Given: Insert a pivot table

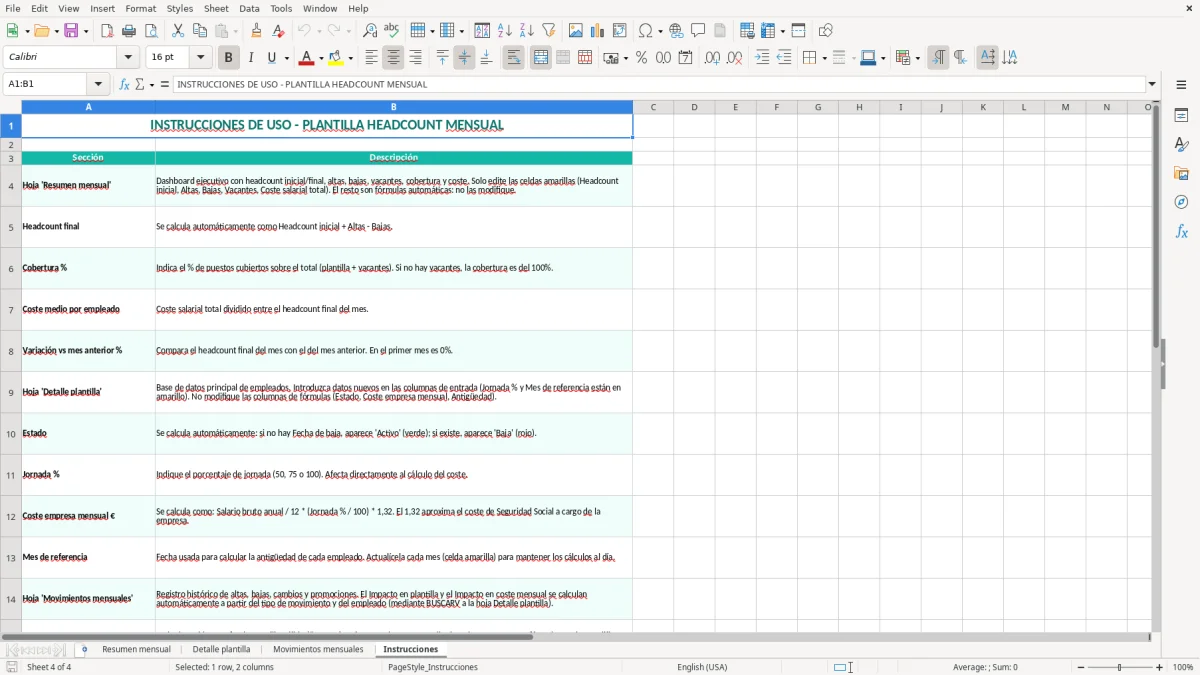Looking at the screenshot, I should [620, 31].
